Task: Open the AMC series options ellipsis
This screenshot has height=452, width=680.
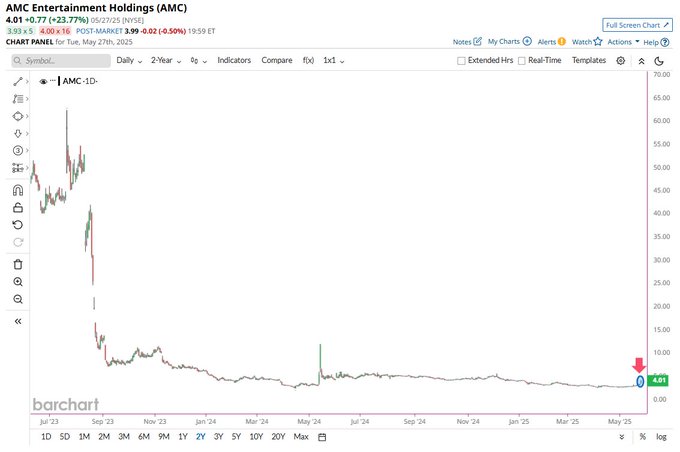Action: [53, 80]
